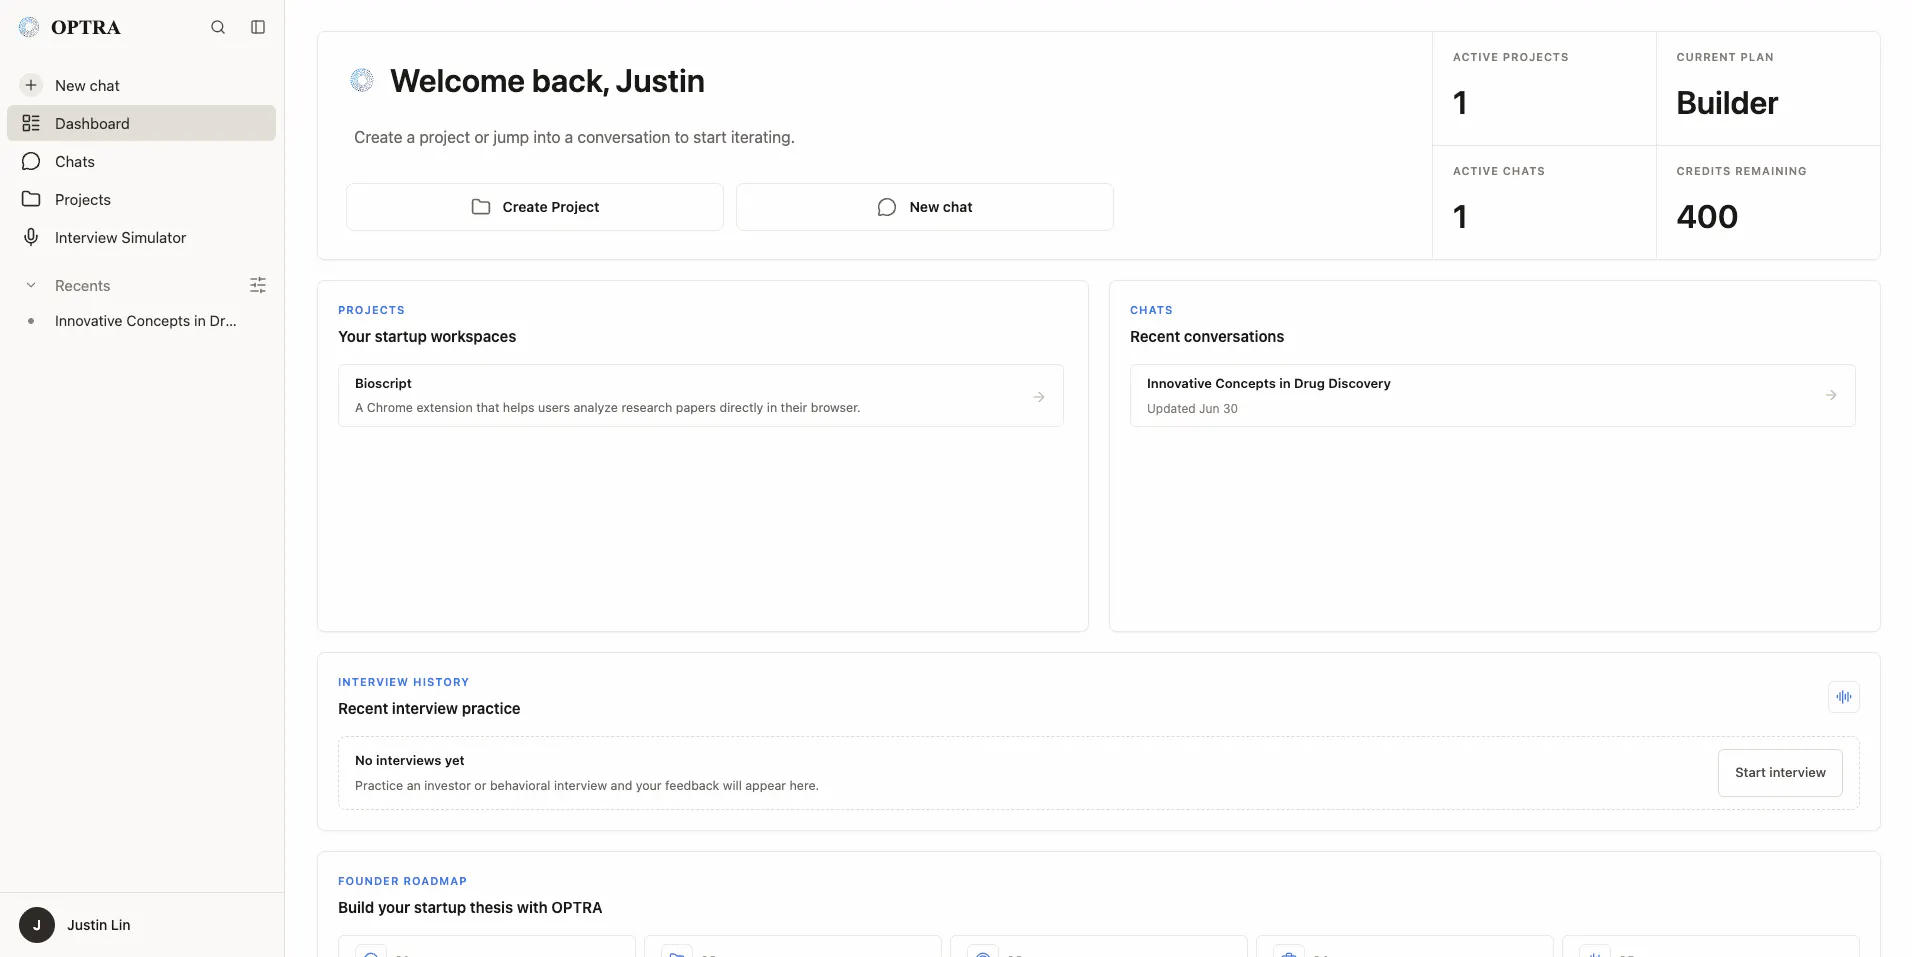Click the Active Chats stat card
This screenshot has width=1912, height=957.
[x=1544, y=203]
